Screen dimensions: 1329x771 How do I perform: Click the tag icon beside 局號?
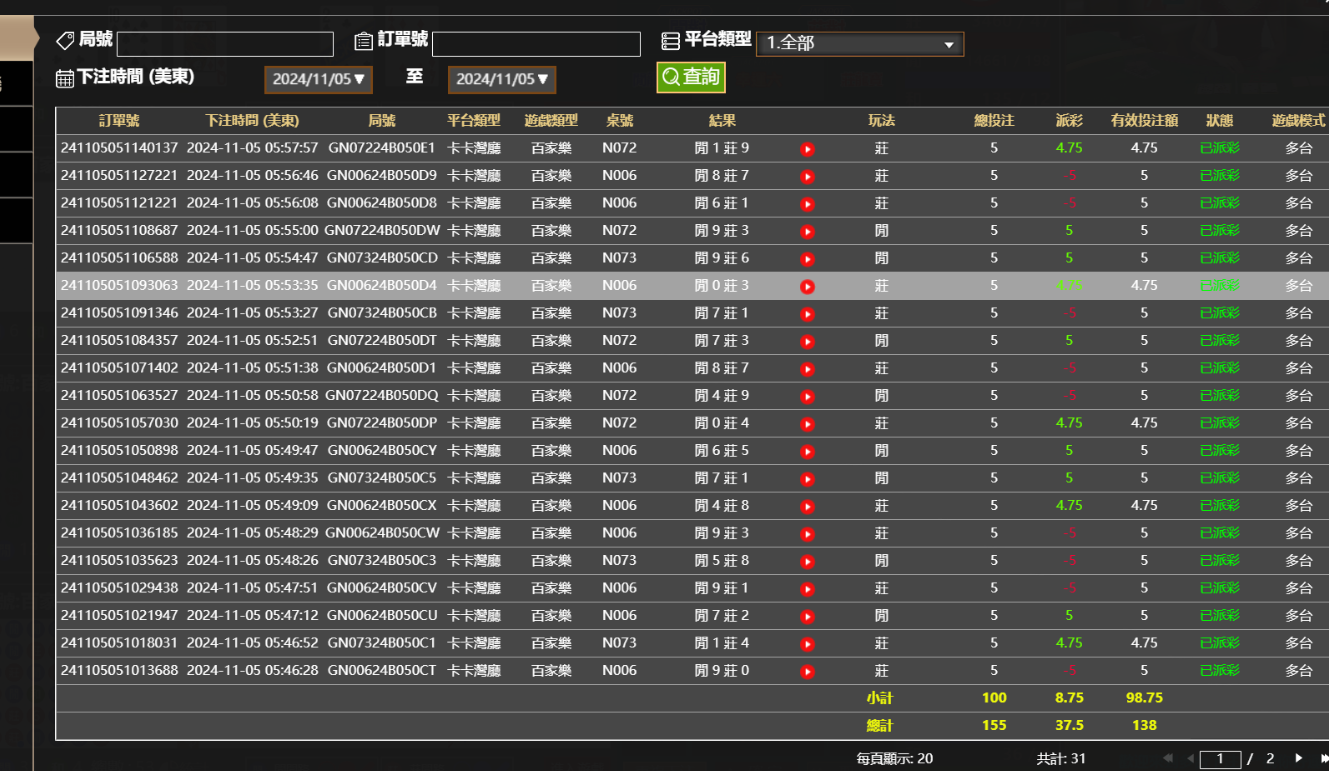(x=65, y=40)
